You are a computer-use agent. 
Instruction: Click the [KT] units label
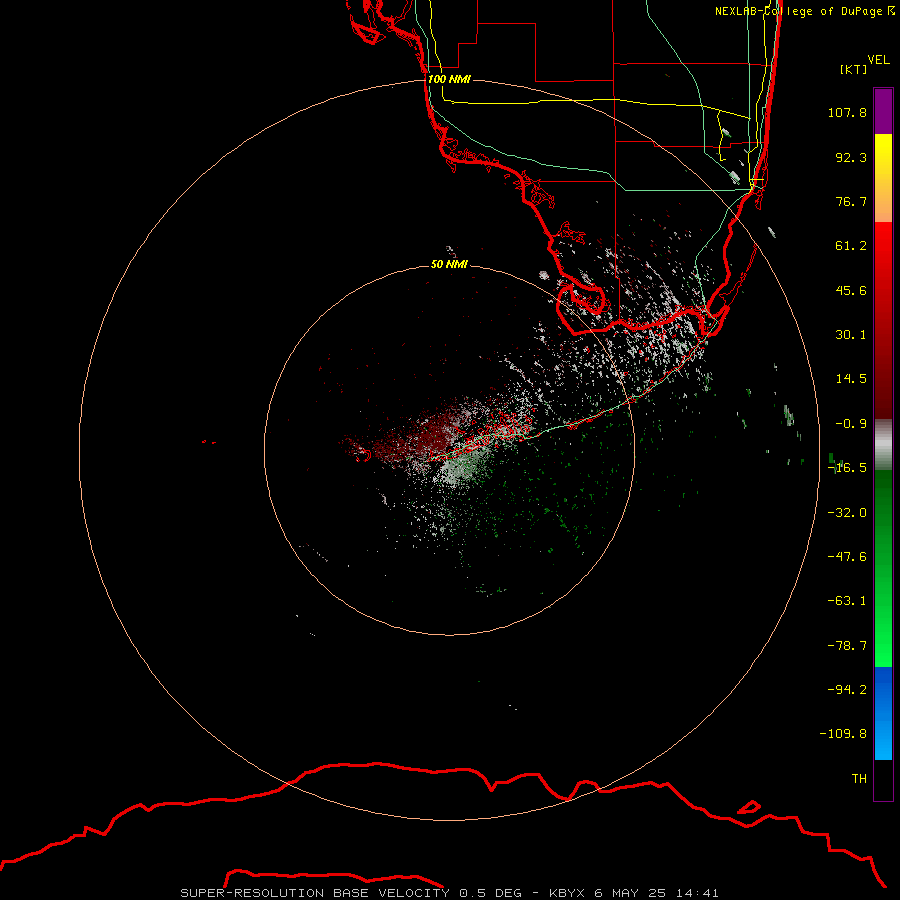tap(854, 69)
